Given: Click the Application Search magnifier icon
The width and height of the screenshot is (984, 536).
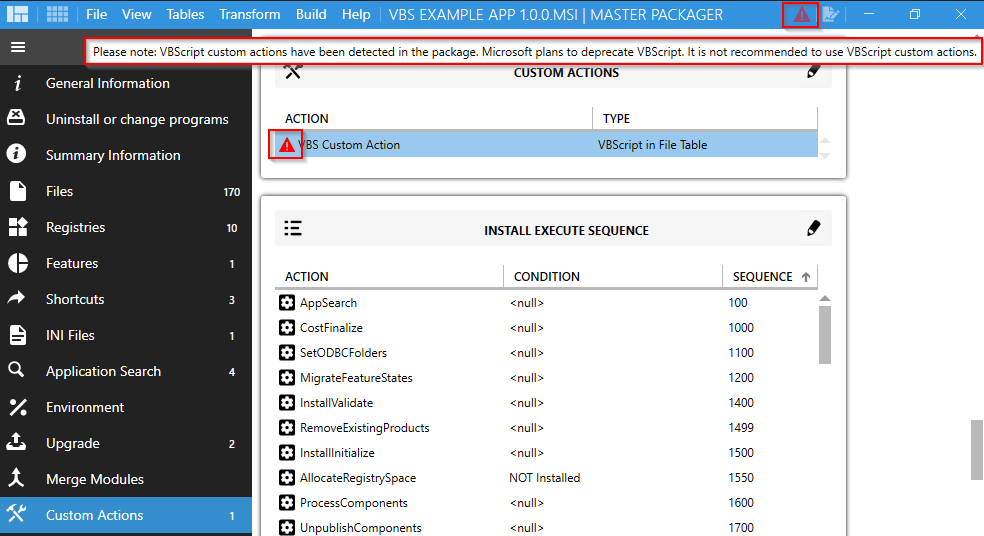Looking at the screenshot, I should pos(16,370).
